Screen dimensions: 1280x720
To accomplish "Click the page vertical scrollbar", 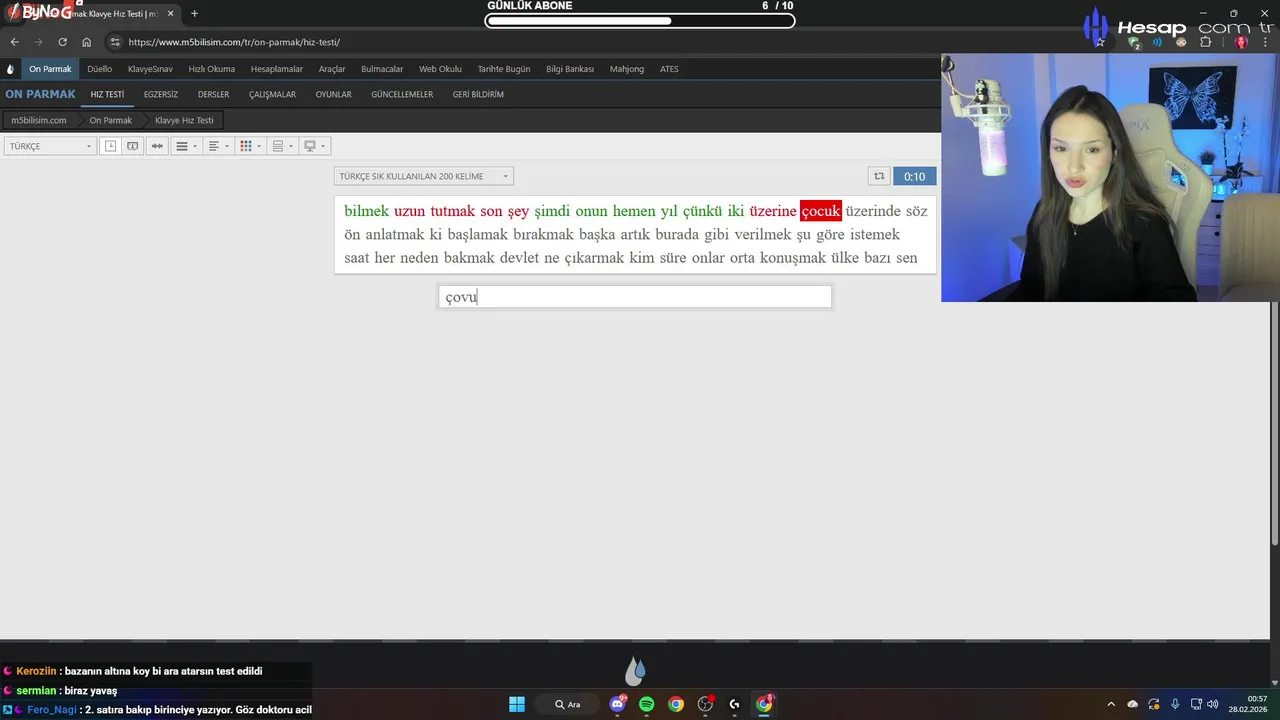I will [x=1274, y=338].
